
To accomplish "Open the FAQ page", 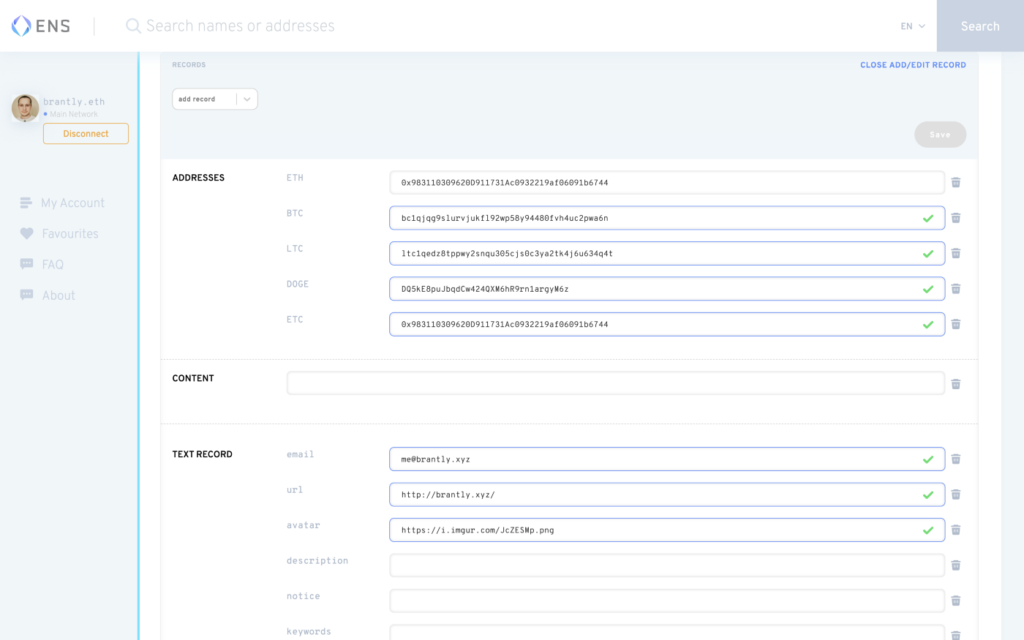I will click(52, 265).
